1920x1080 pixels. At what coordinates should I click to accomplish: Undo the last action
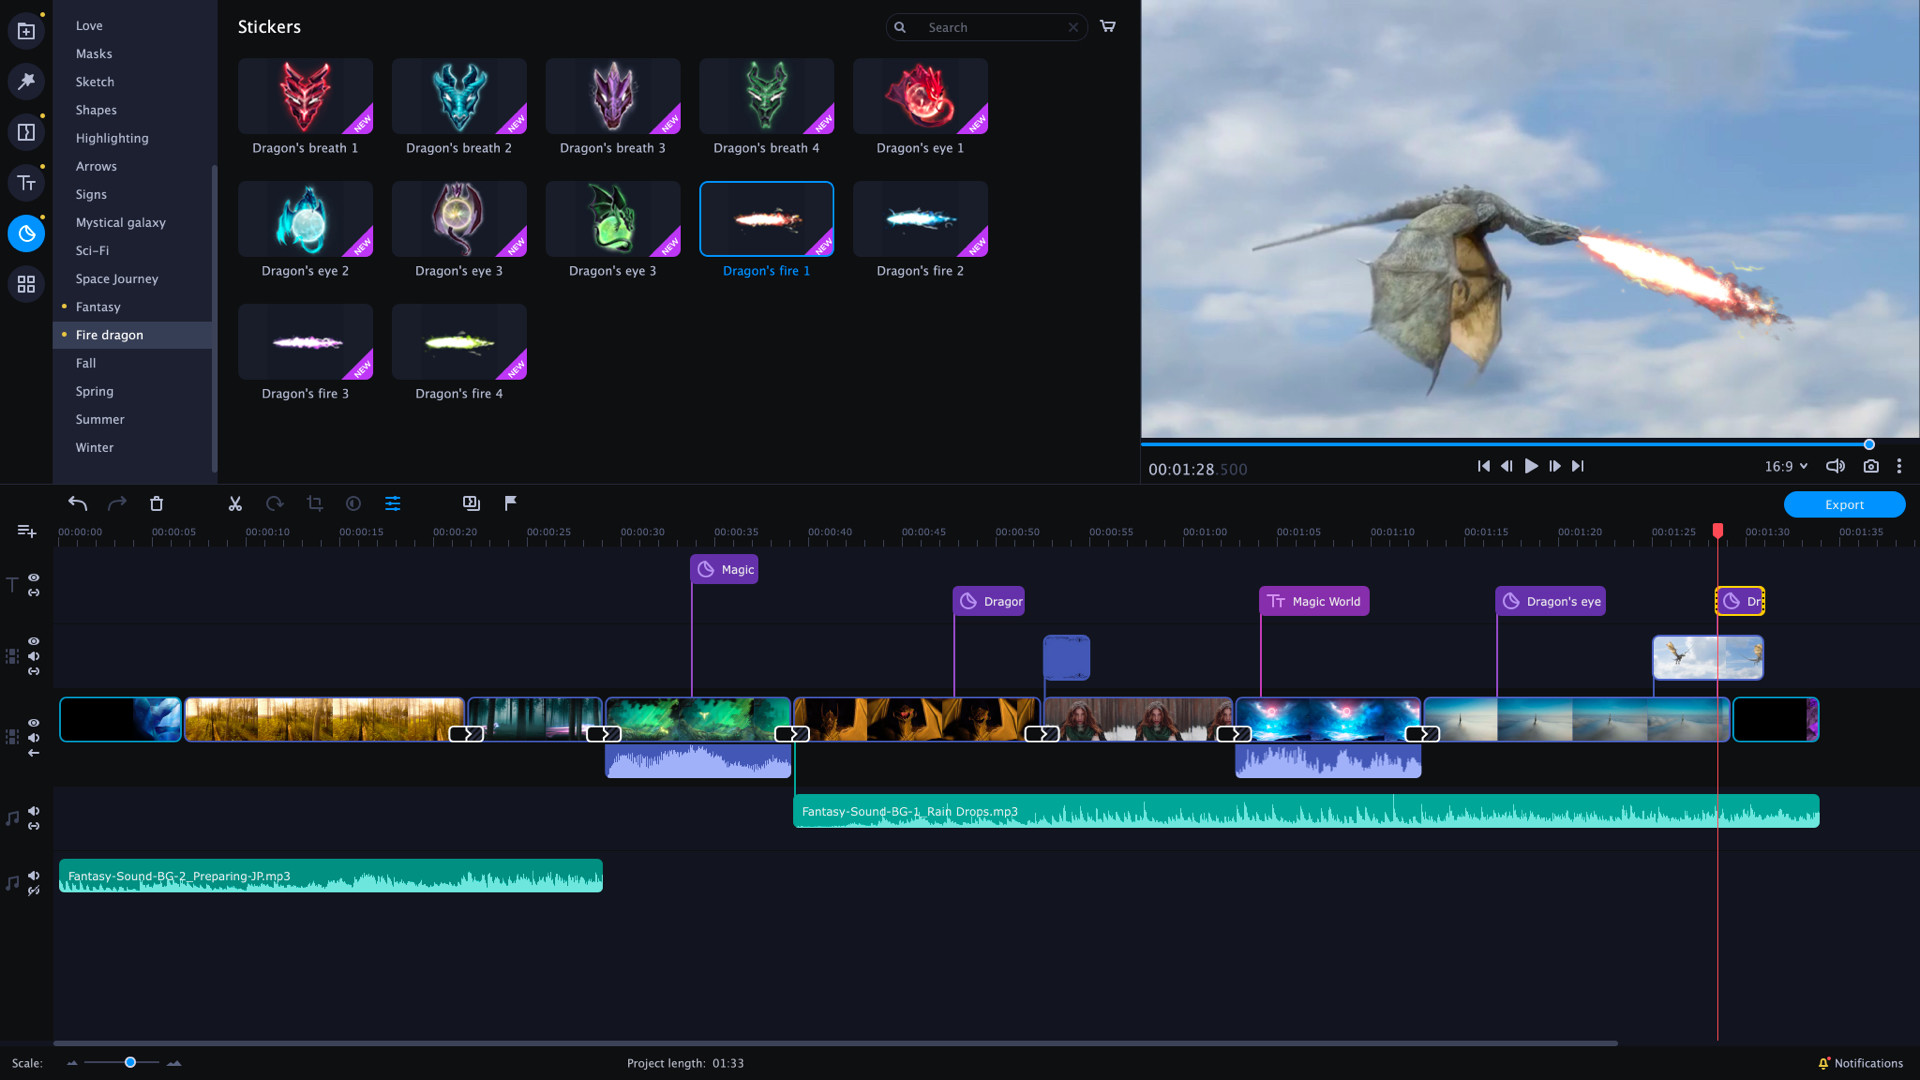(77, 503)
